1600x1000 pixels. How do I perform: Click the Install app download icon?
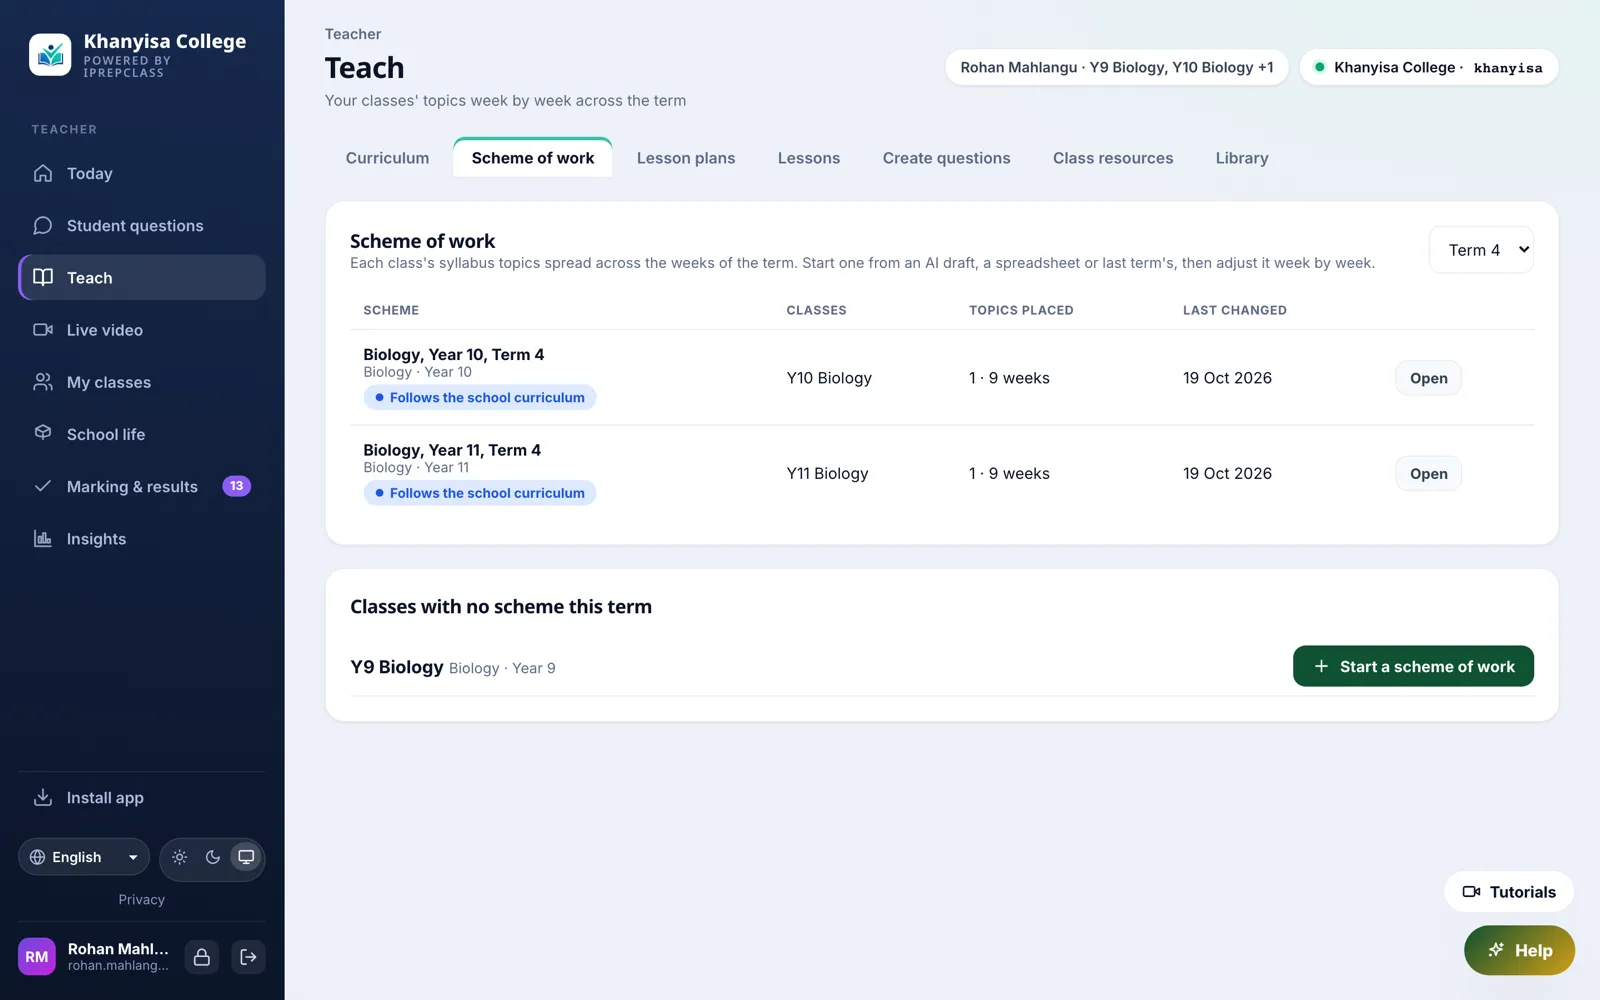(43, 797)
